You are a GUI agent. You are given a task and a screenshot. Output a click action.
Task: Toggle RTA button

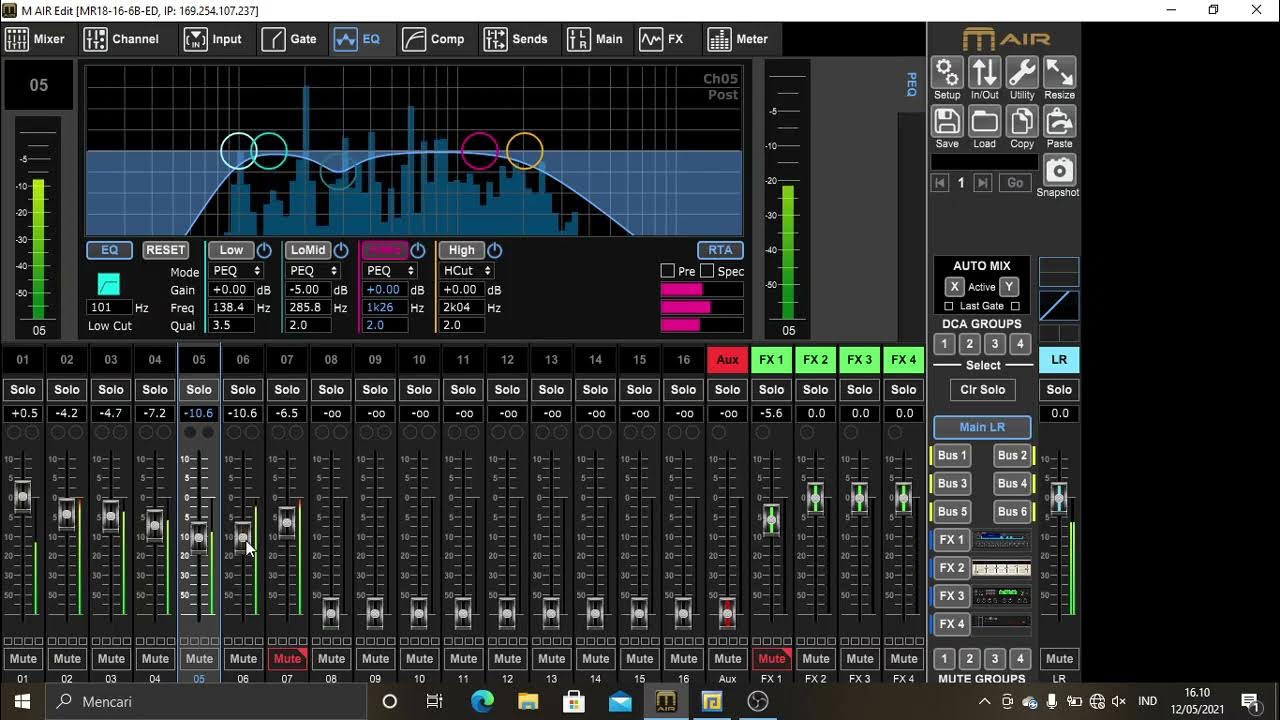[x=720, y=250]
